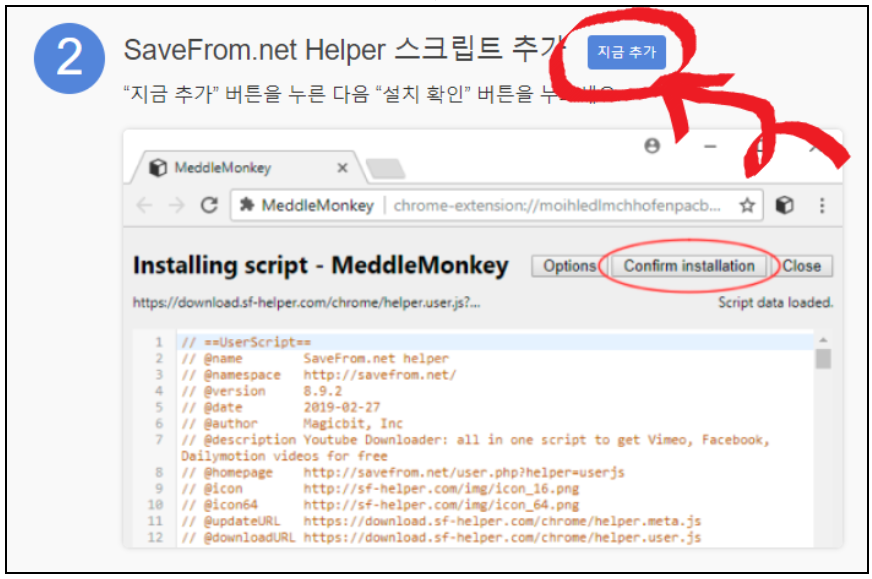Screen dimensions: 872x579
Task: Click the @namespace http://savefrom.net/ line
Action: coord(319,374)
